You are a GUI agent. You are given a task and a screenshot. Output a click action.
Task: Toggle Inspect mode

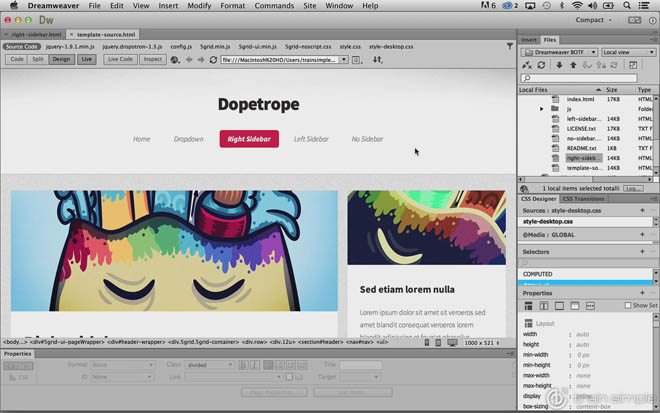point(152,59)
